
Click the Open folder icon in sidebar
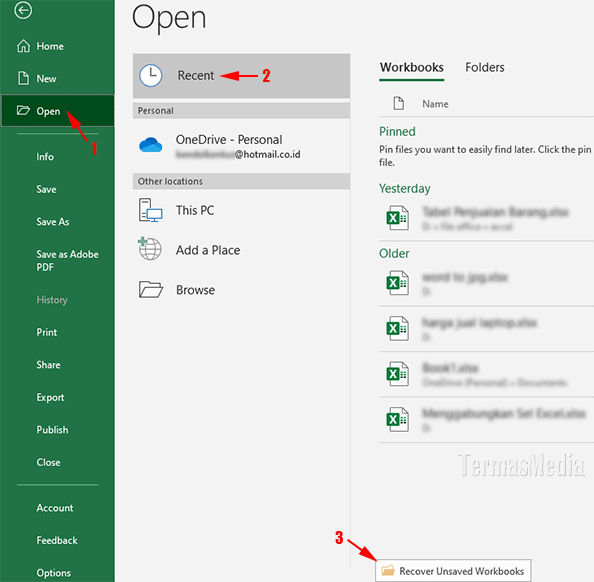point(23,111)
